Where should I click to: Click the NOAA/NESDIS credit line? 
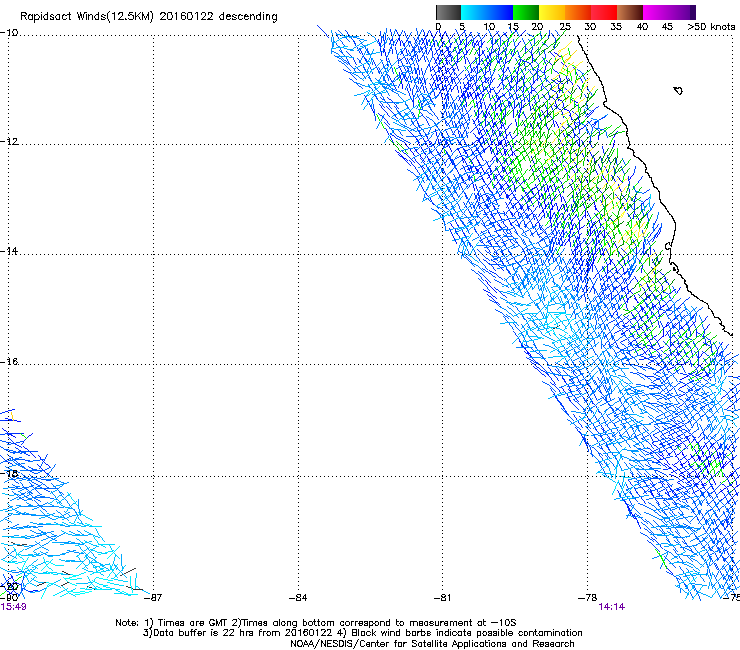432,644
